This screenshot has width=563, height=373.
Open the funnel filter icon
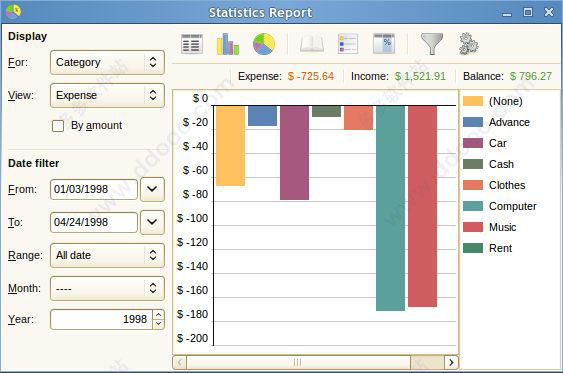coord(432,44)
